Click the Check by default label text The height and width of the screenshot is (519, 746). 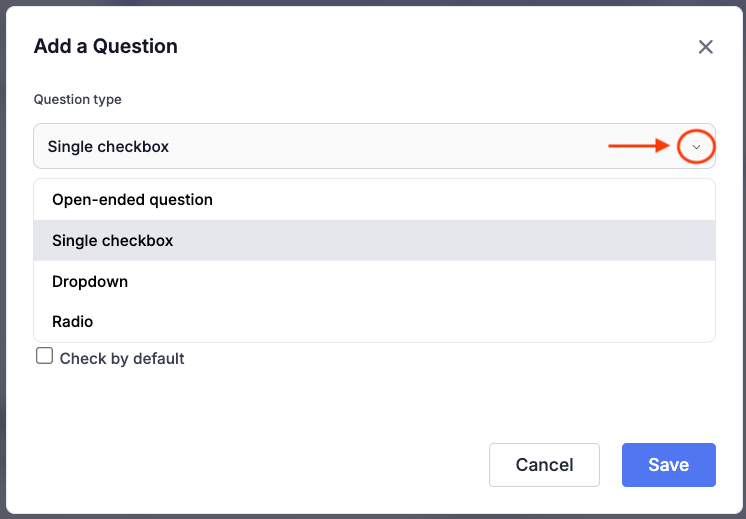[x=122, y=358]
